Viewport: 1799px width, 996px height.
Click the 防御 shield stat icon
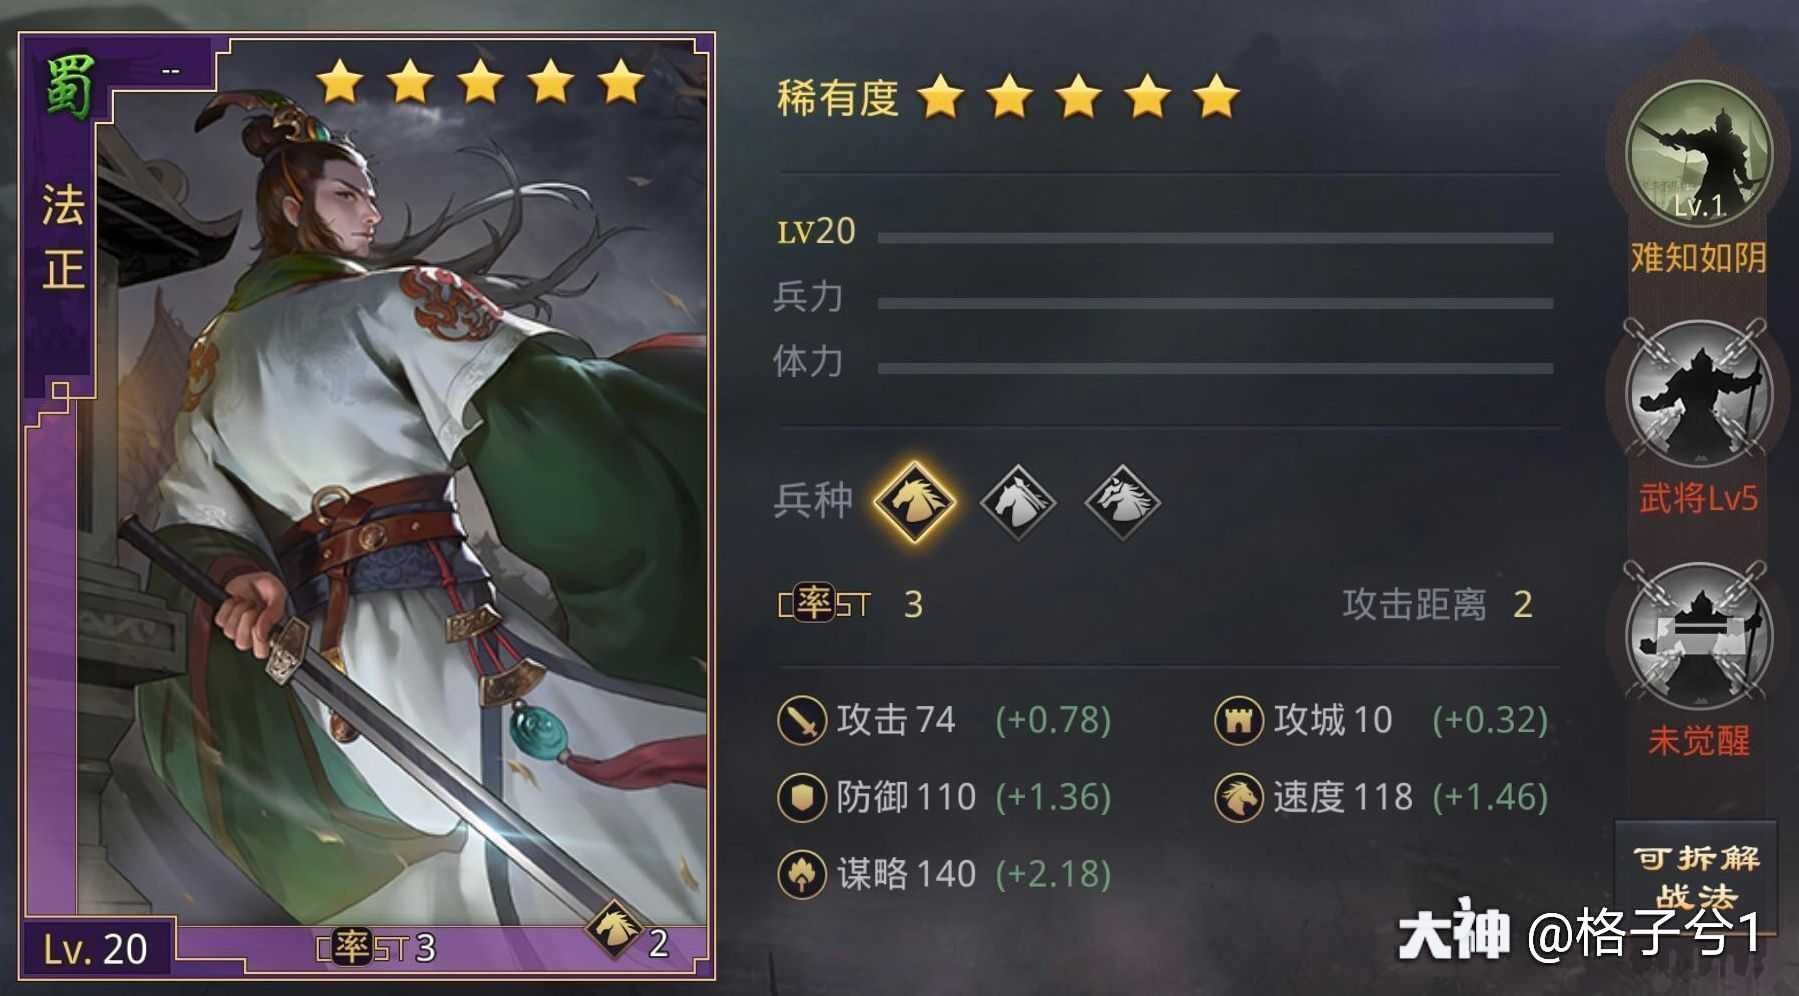[801, 797]
